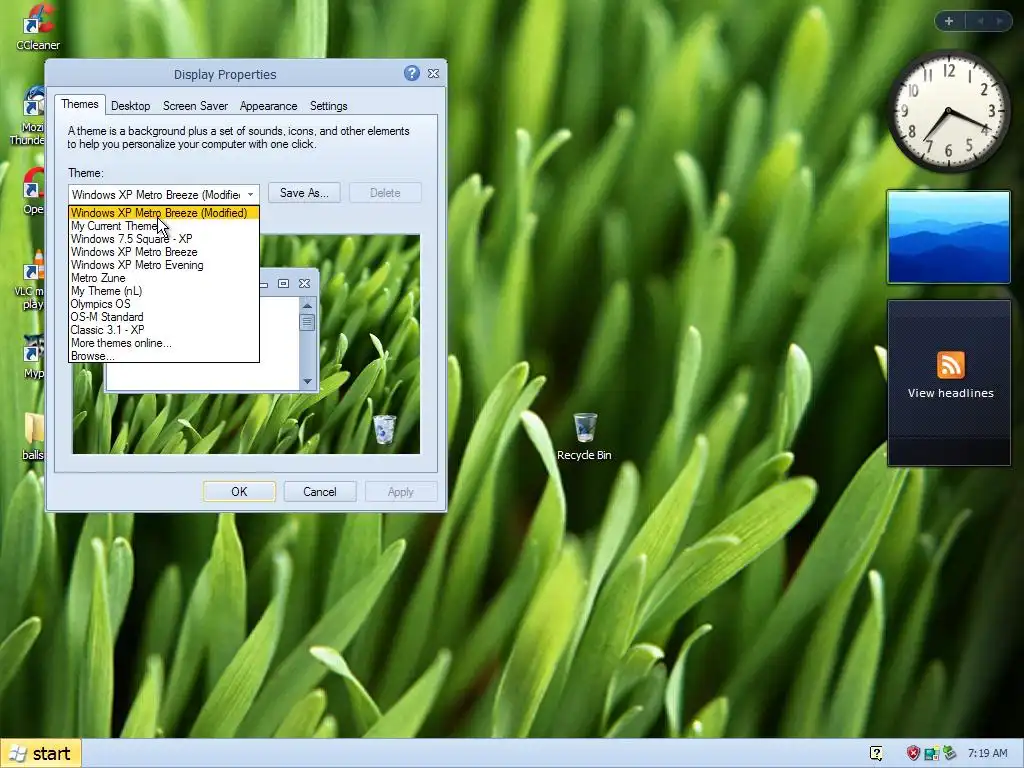Open the red shield security alert tray icon
Screen dimensions: 1024x768
tap(913, 753)
